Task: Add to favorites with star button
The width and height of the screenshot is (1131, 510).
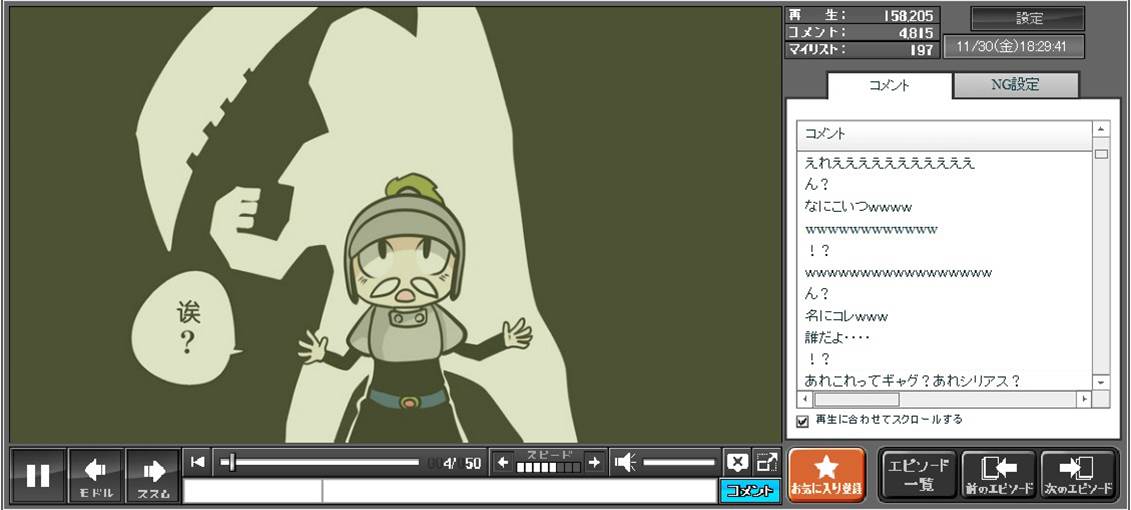Action: [x=826, y=475]
